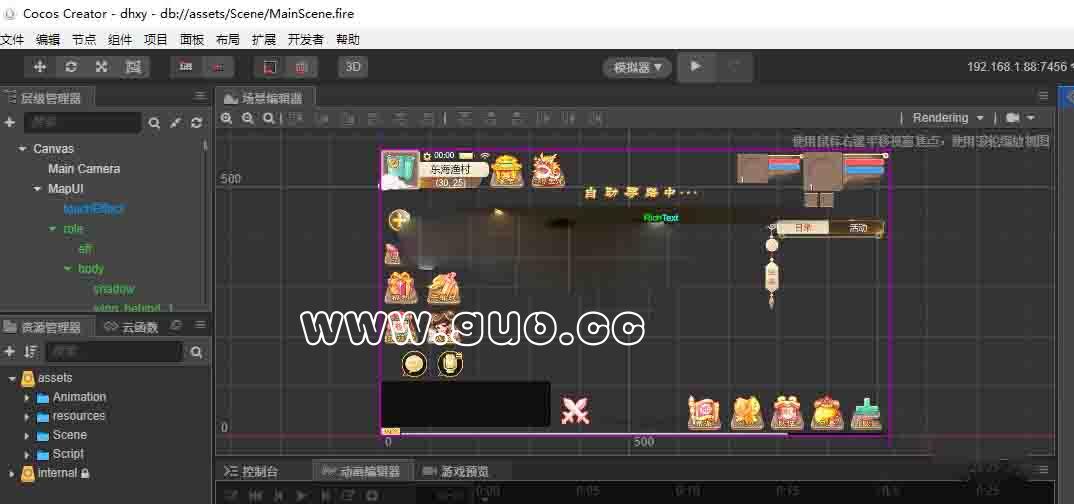Select the Move transform tool in toolbar

[x=40, y=67]
